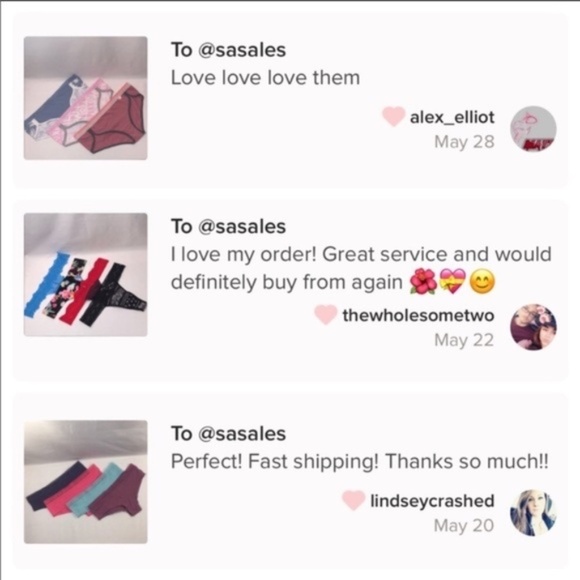This screenshot has width=580, height=580.
Task: Select the "I love my order!" comment text
Action: [x=361, y=269]
